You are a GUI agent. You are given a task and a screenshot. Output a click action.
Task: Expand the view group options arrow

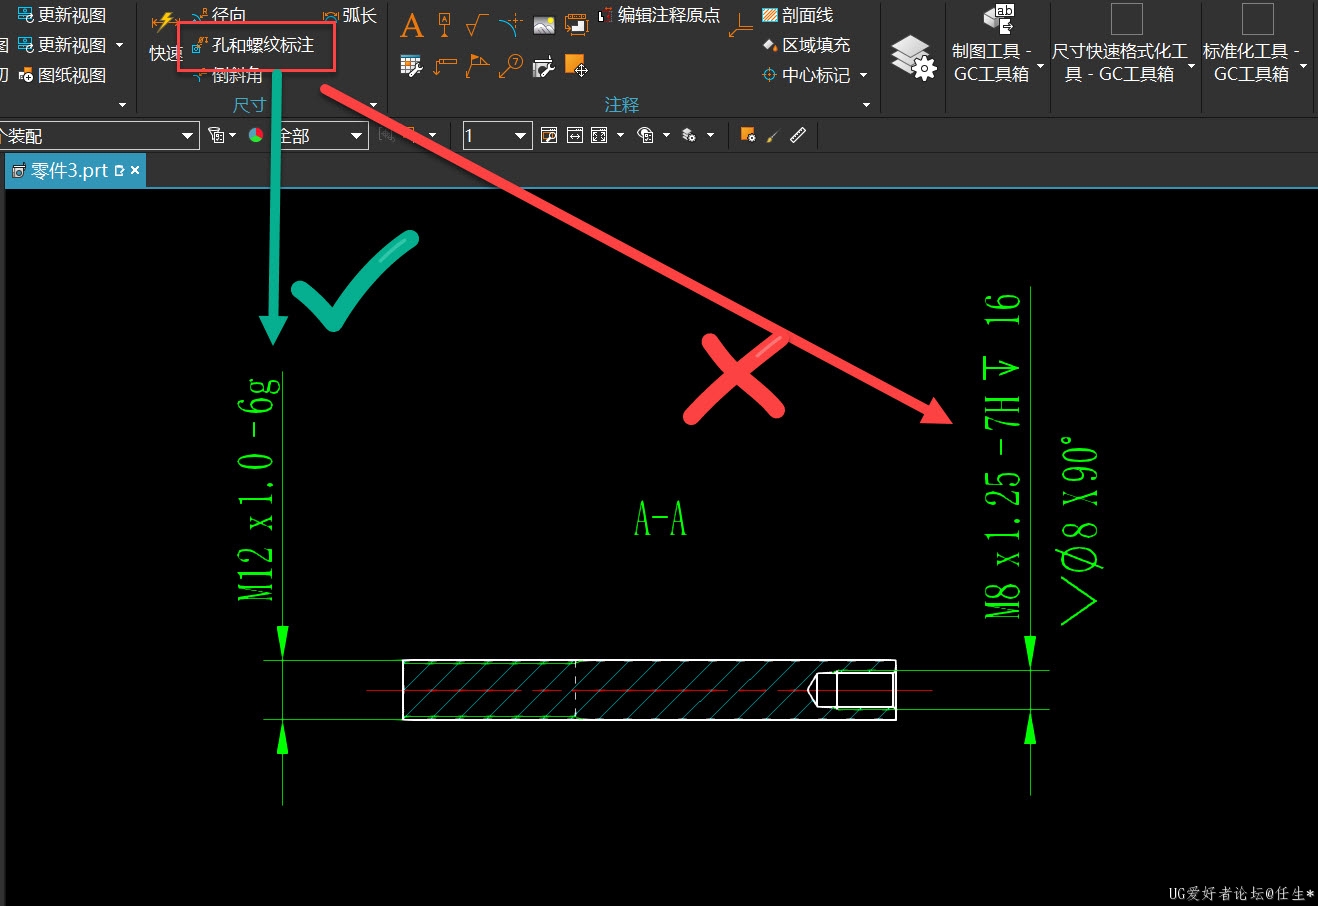tap(123, 105)
